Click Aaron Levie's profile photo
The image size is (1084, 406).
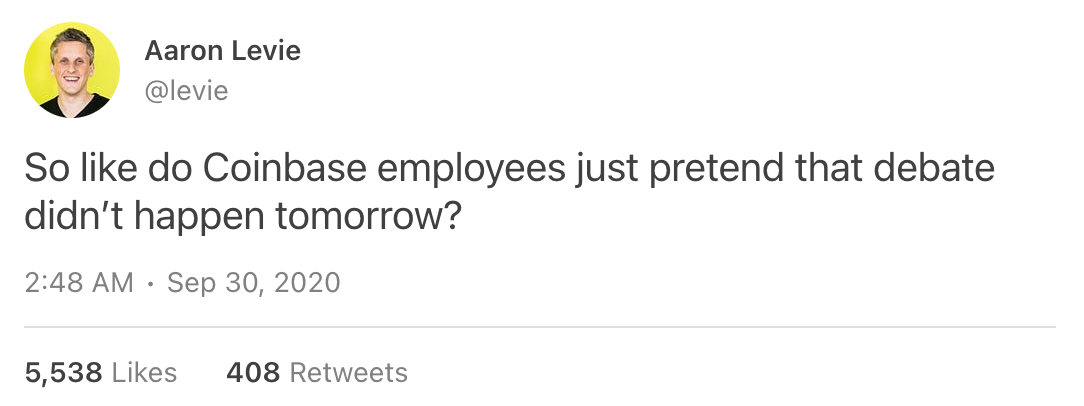[x=72, y=70]
